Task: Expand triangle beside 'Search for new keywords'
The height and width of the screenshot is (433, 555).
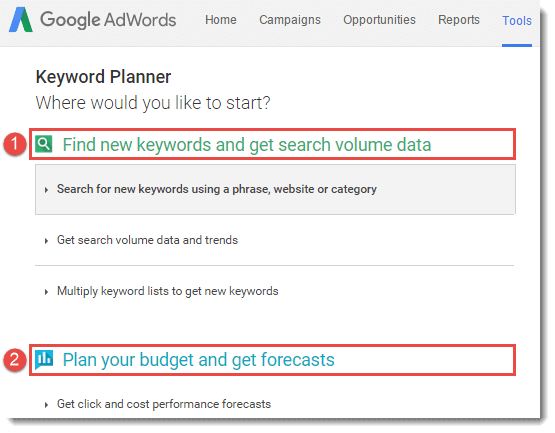Action: coord(46,190)
